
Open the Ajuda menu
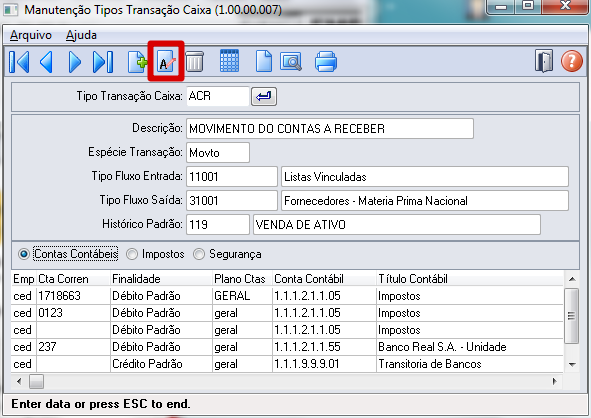81,35
